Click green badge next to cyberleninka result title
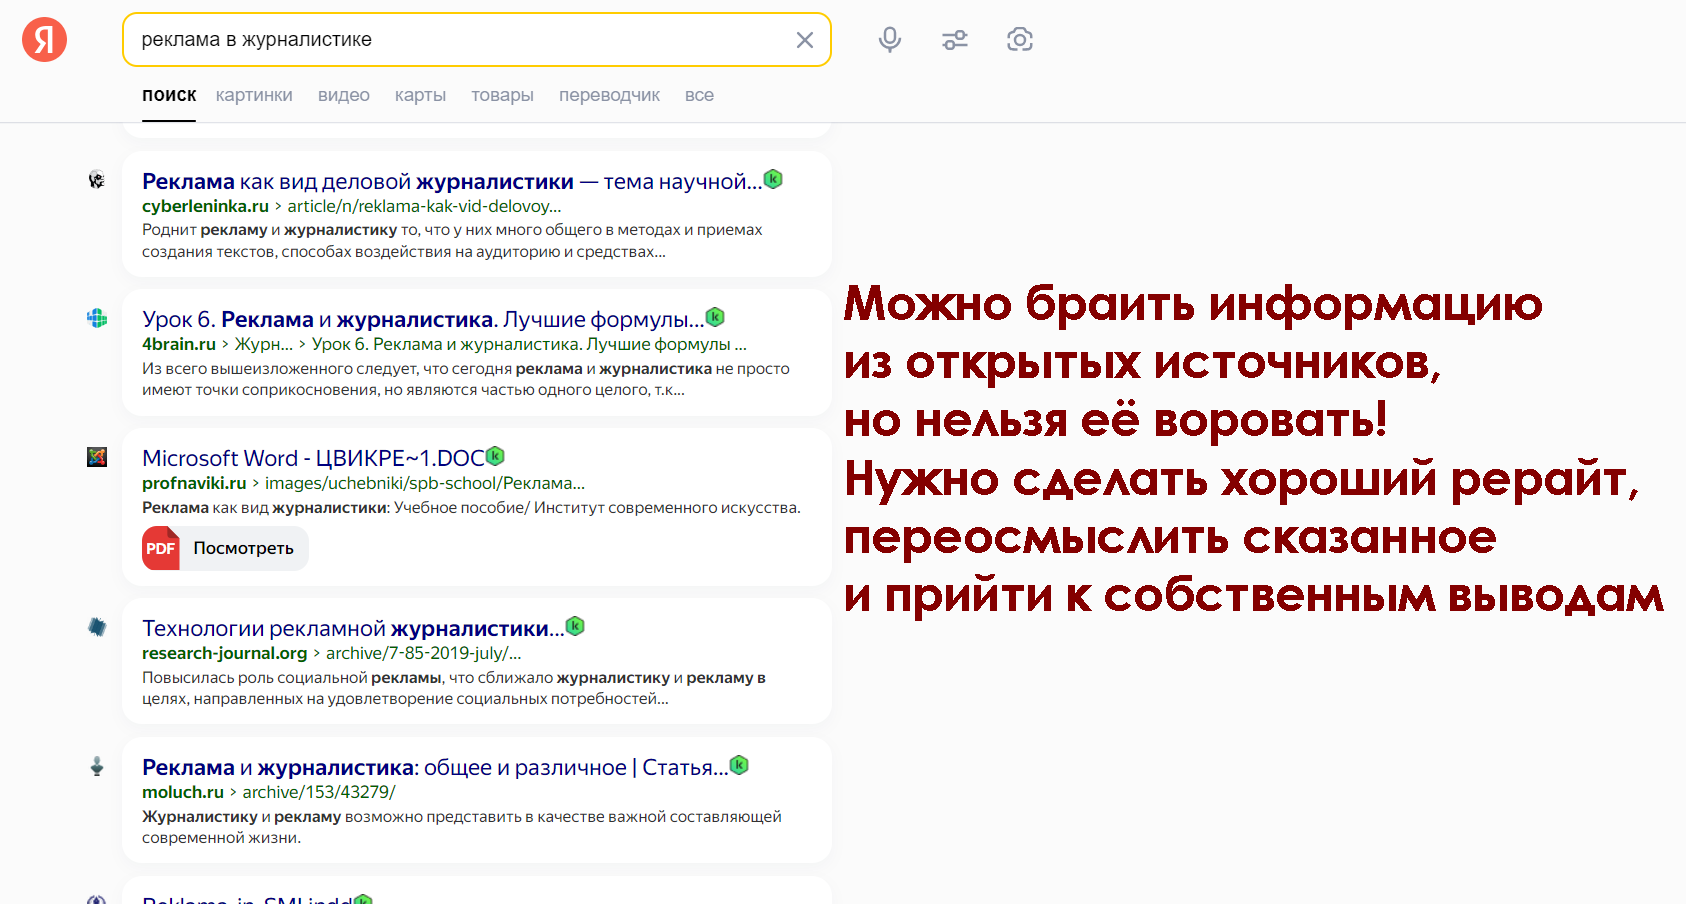 (x=773, y=179)
